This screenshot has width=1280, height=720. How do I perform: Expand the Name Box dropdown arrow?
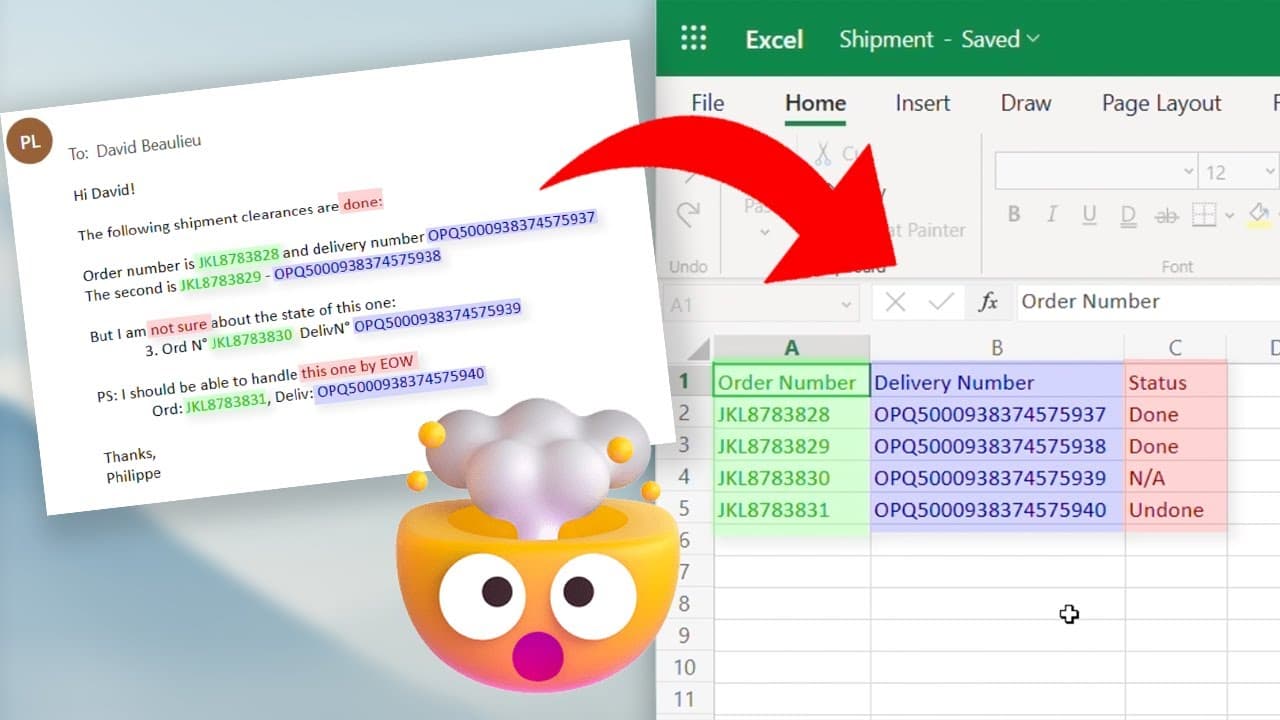tap(847, 304)
